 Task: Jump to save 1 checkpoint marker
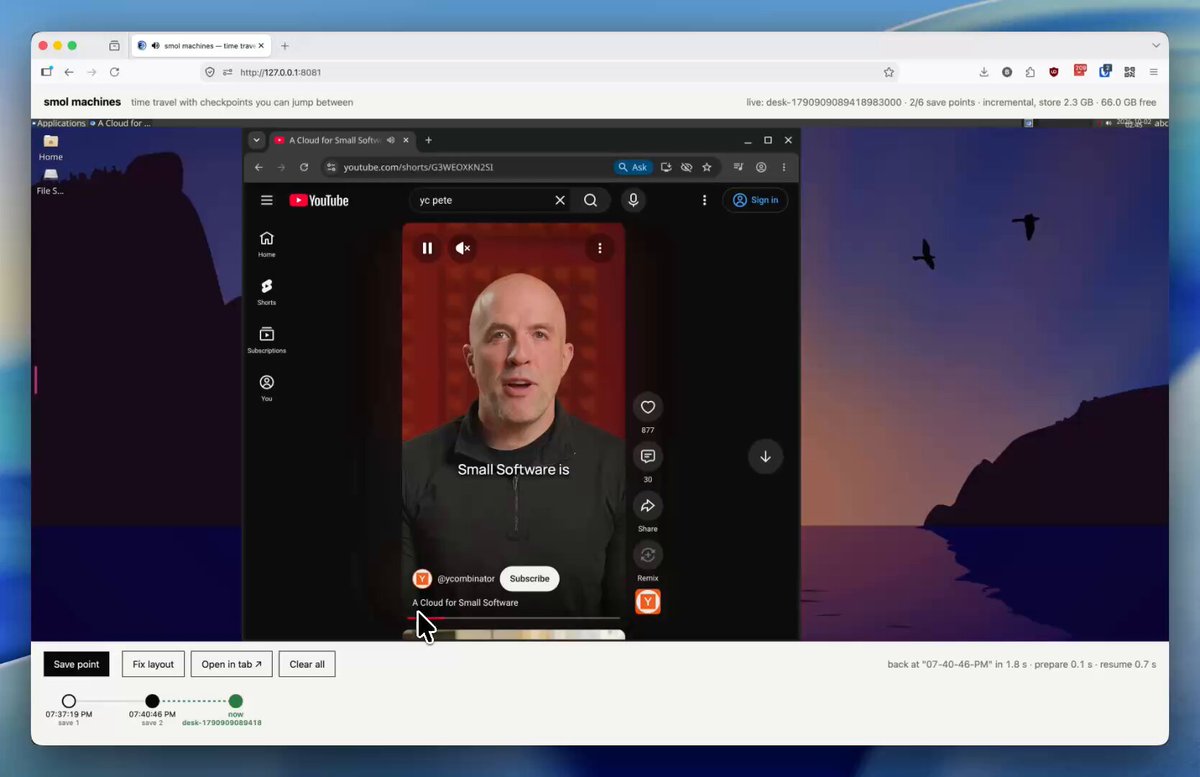coord(69,701)
